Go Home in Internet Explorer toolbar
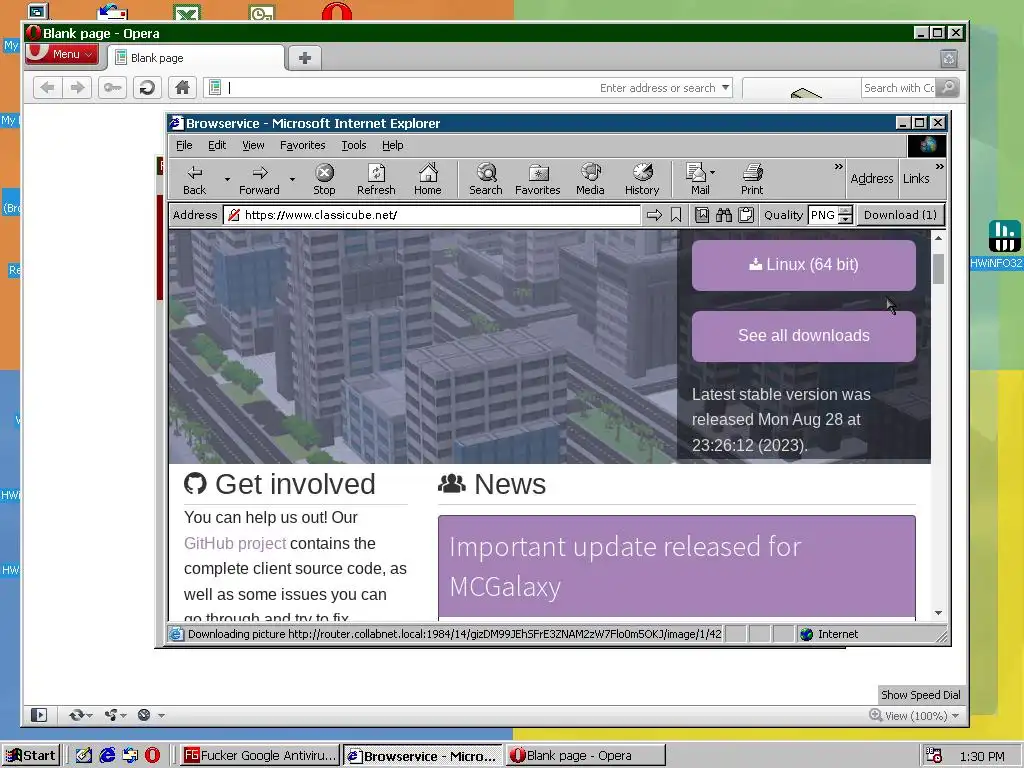1024x768 pixels. click(428, 179)
